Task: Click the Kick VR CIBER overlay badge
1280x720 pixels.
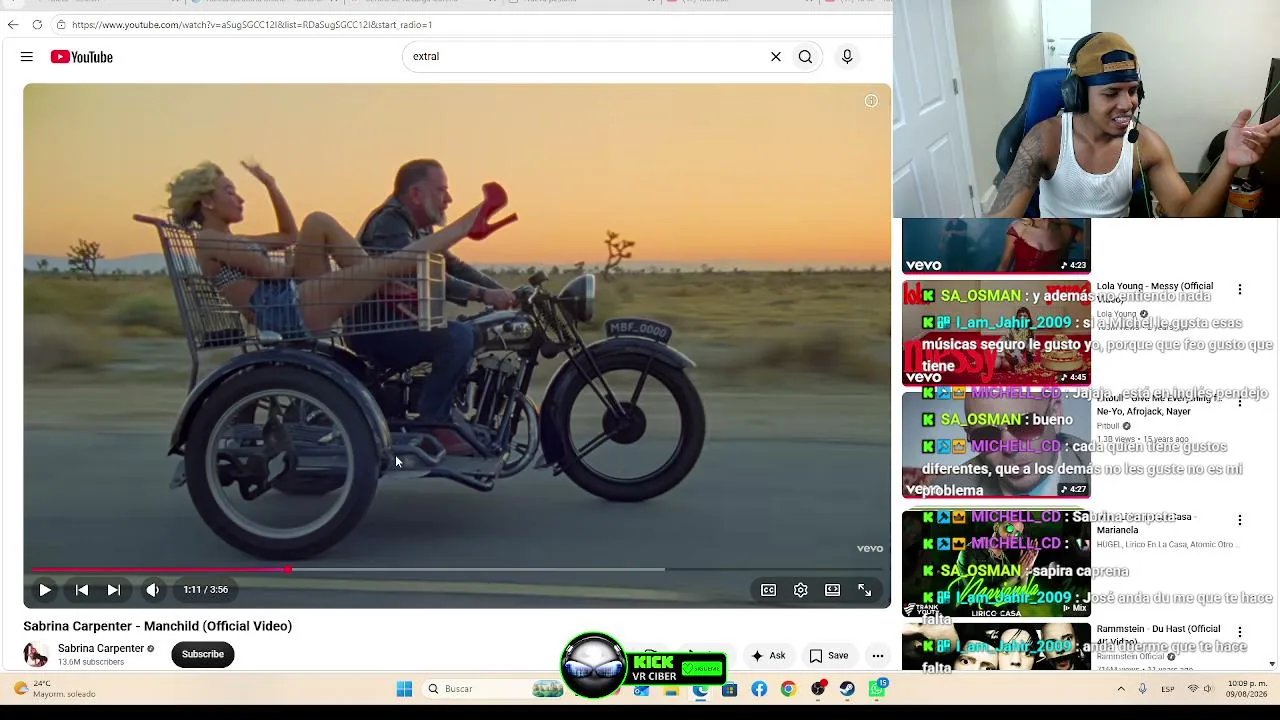Action: click(x=643, y=667)
